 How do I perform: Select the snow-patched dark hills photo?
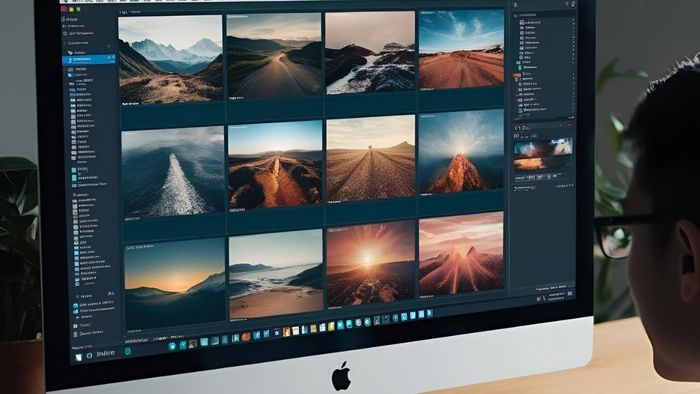pos(371,53)
